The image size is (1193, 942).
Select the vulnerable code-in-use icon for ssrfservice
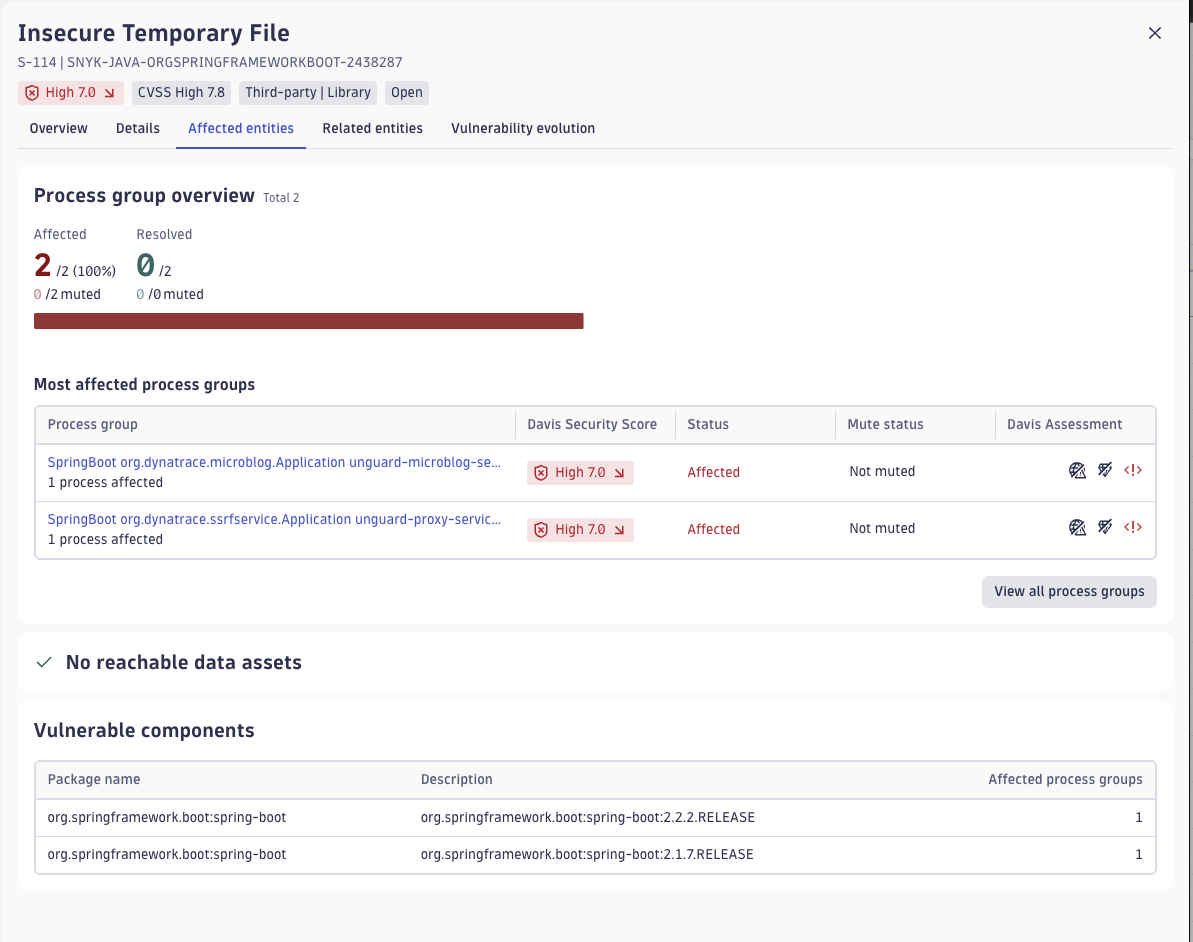1132,527
